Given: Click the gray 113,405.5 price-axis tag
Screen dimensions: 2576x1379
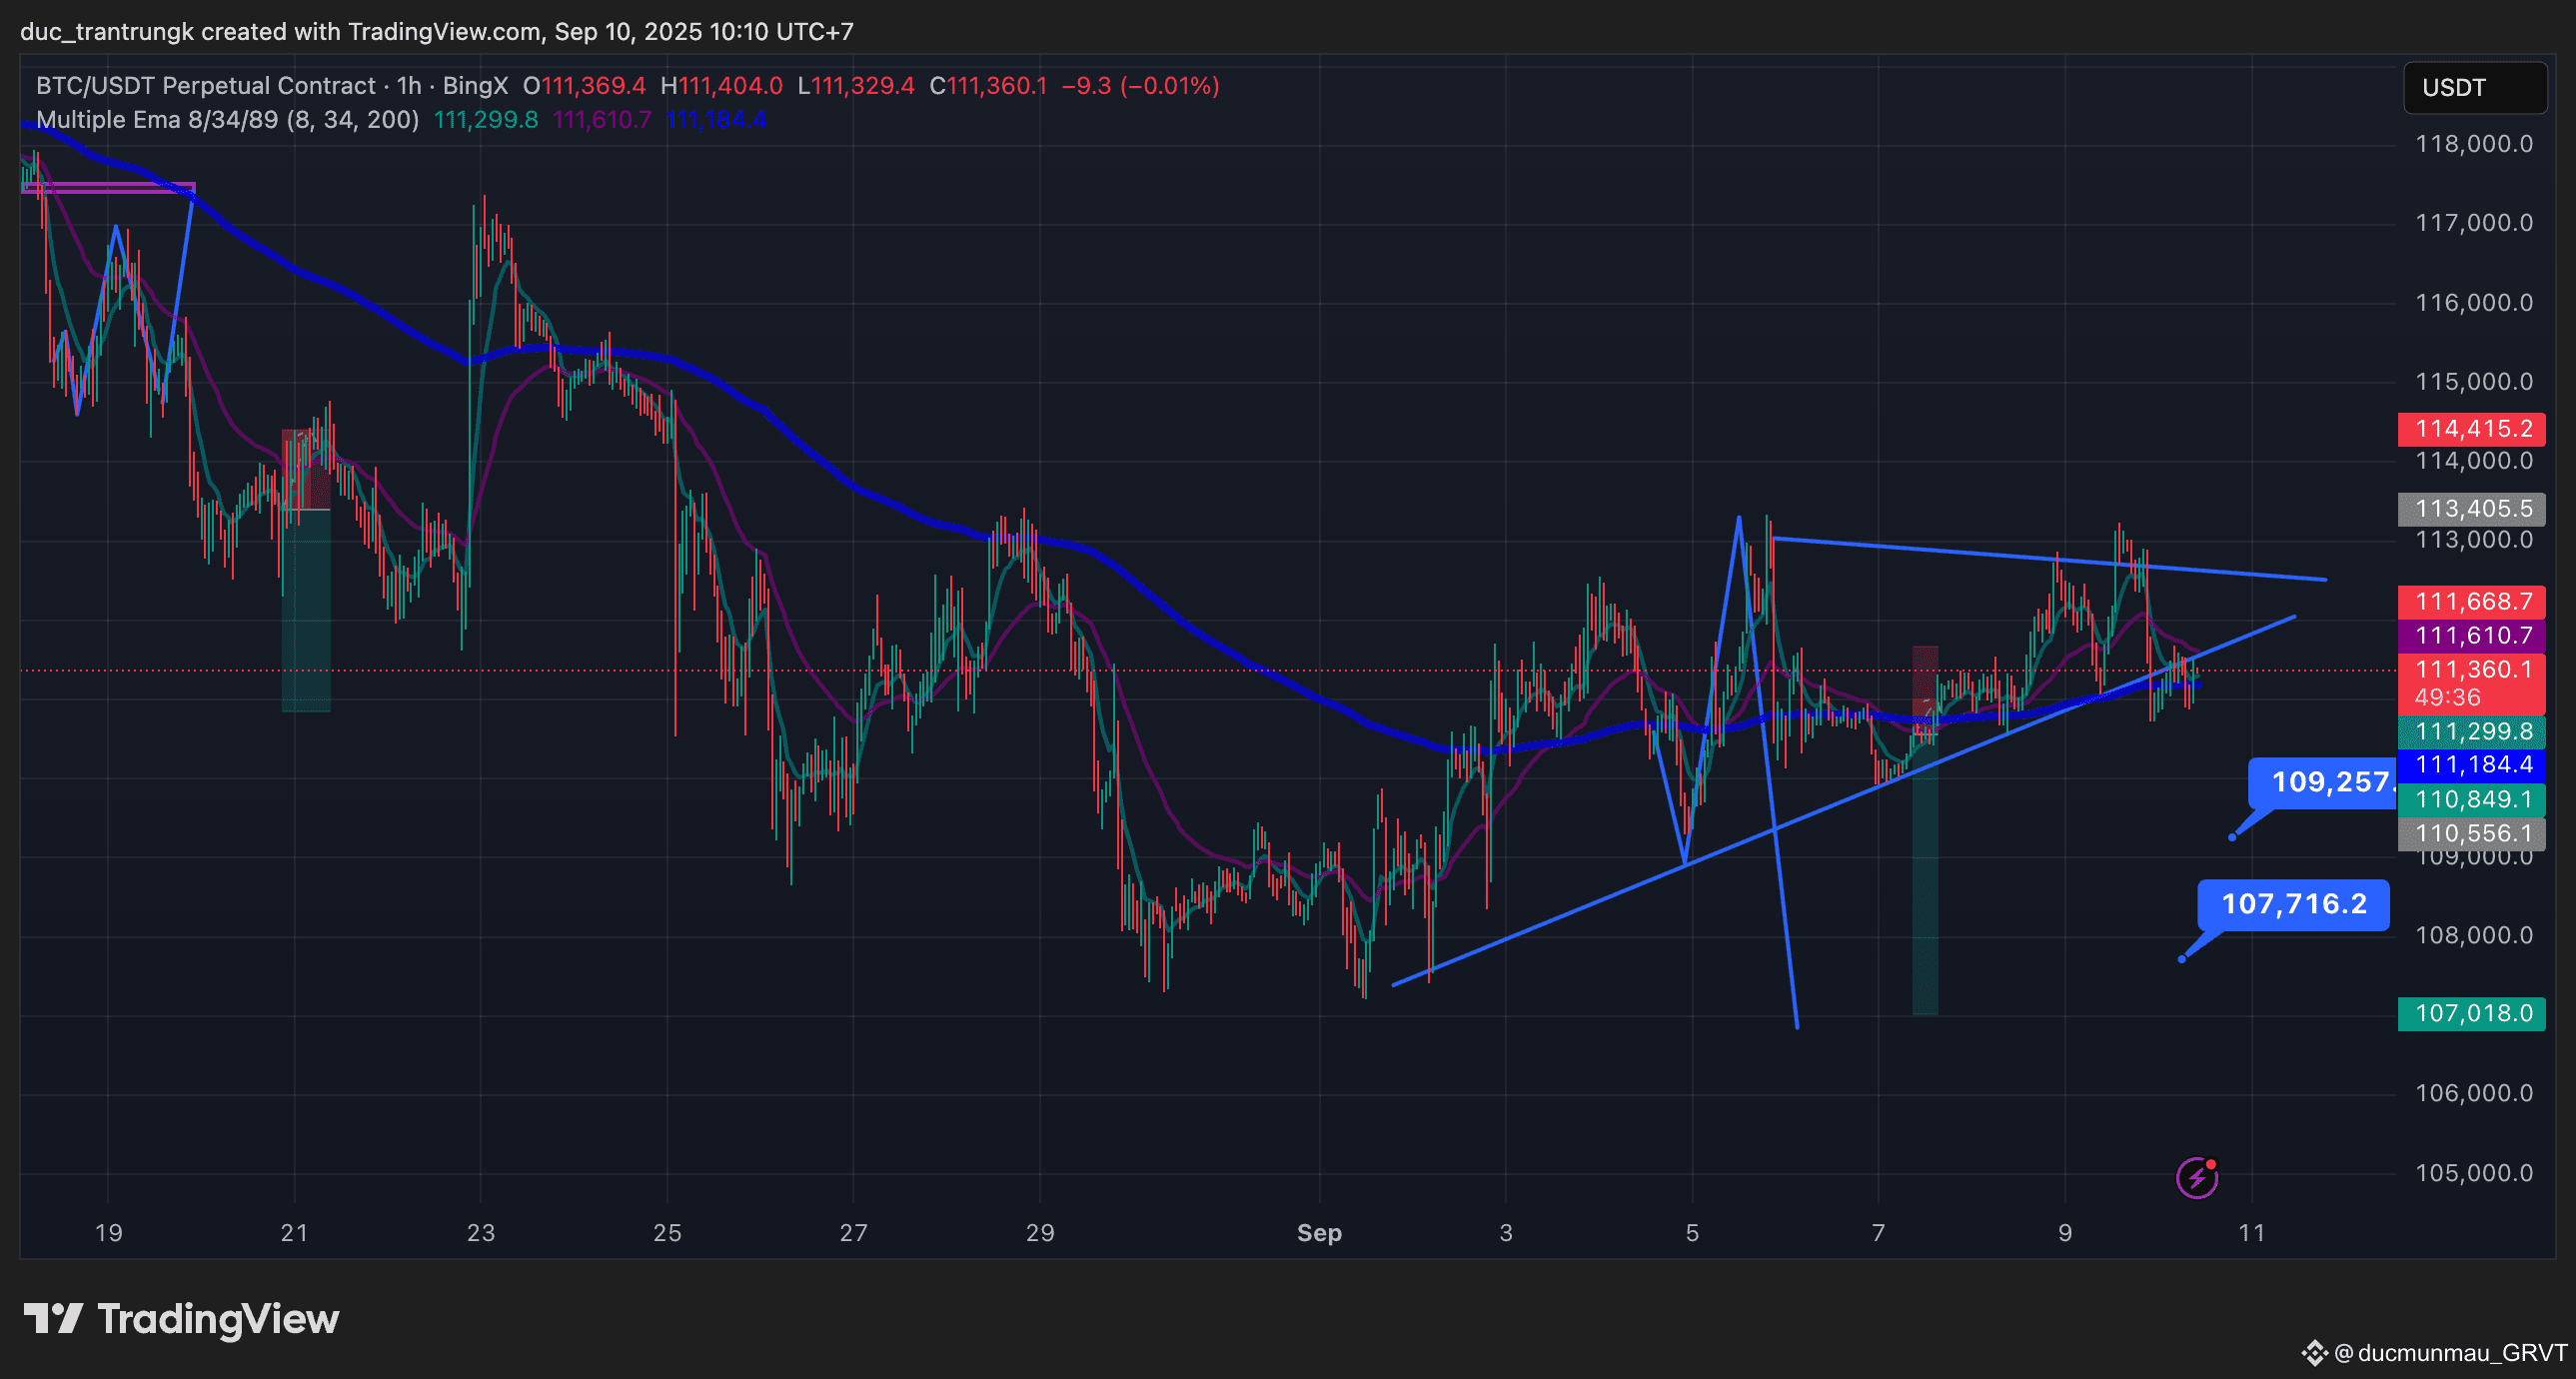Looking at the screenshot, I should pyautogui.click(x=2472, y=509).
